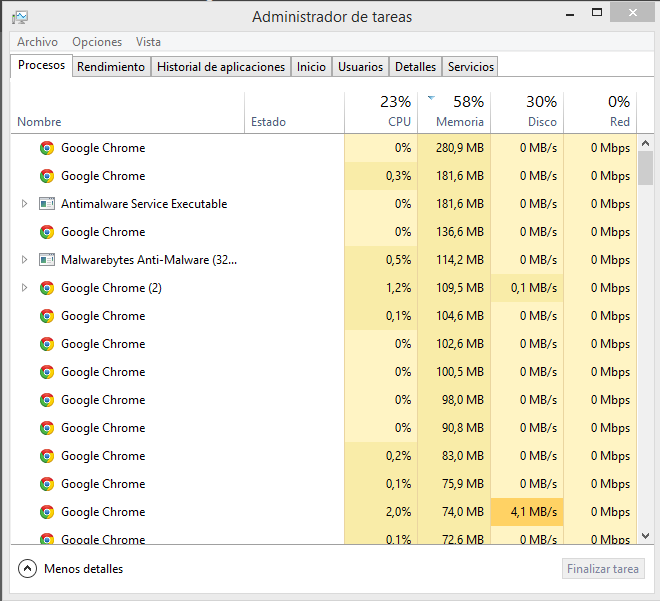Expand the Google Chrome (2) group
660x601 pixels.
click(24, 288)
